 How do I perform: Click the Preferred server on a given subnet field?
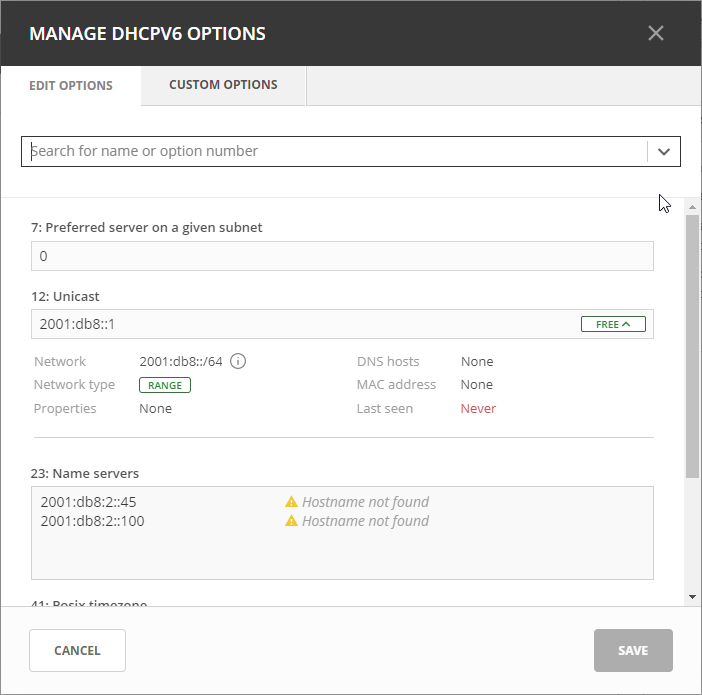[342, 256]
